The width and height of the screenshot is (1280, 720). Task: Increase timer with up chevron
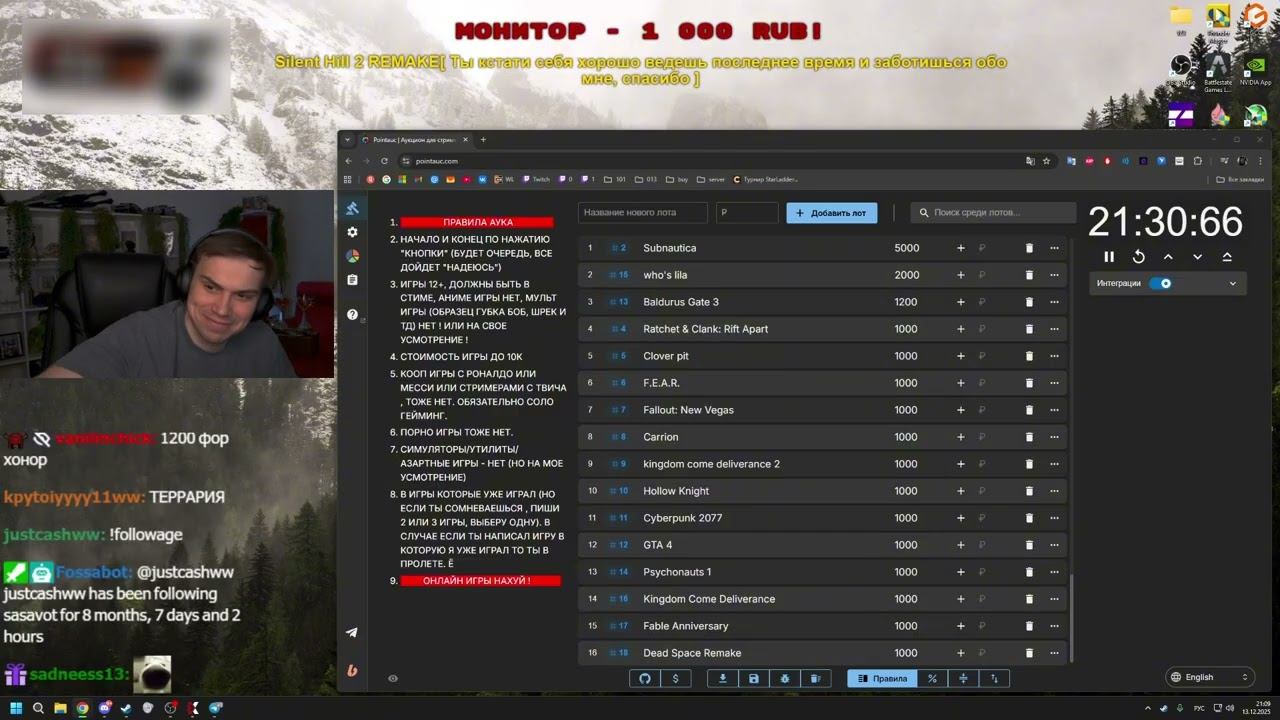(1168, 257)
